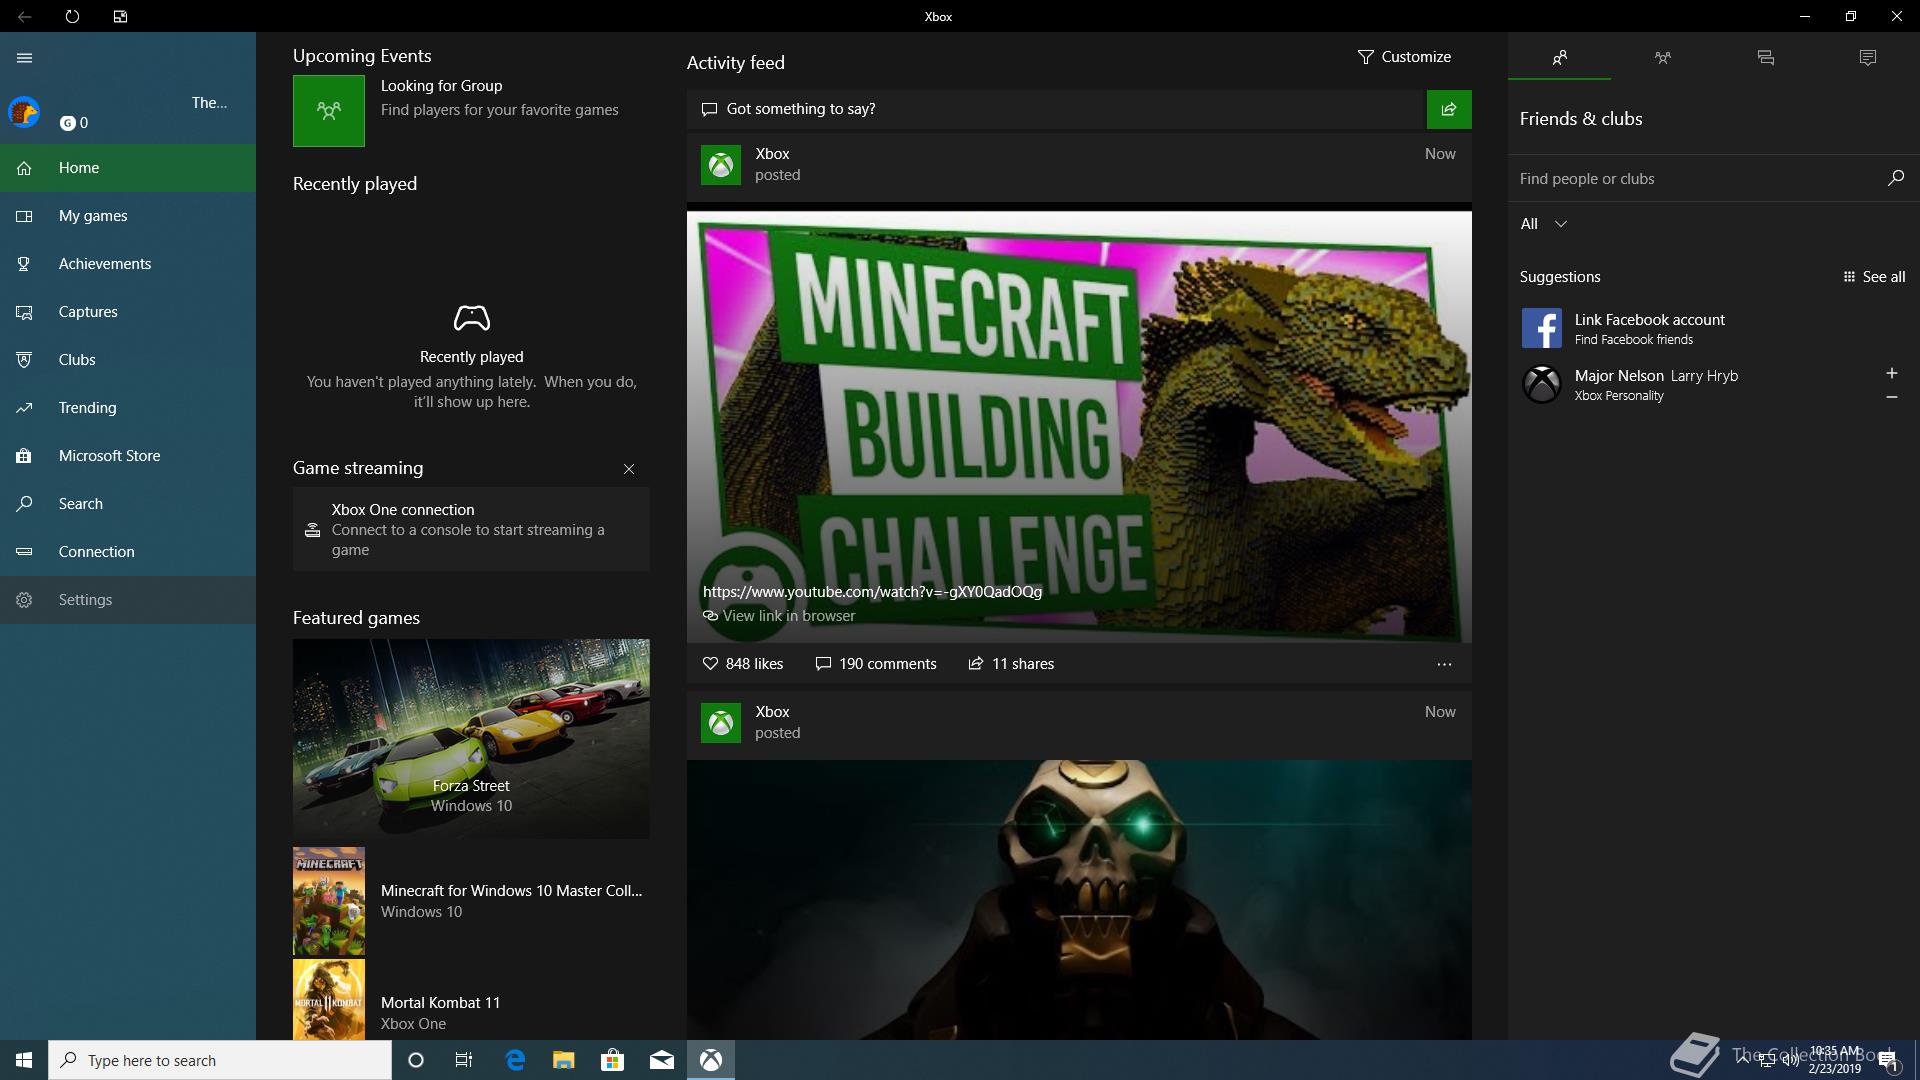This screenshot has width=1920, height=1080.
Task: Open Xbox One connection card
Action: tap(471, 529)
